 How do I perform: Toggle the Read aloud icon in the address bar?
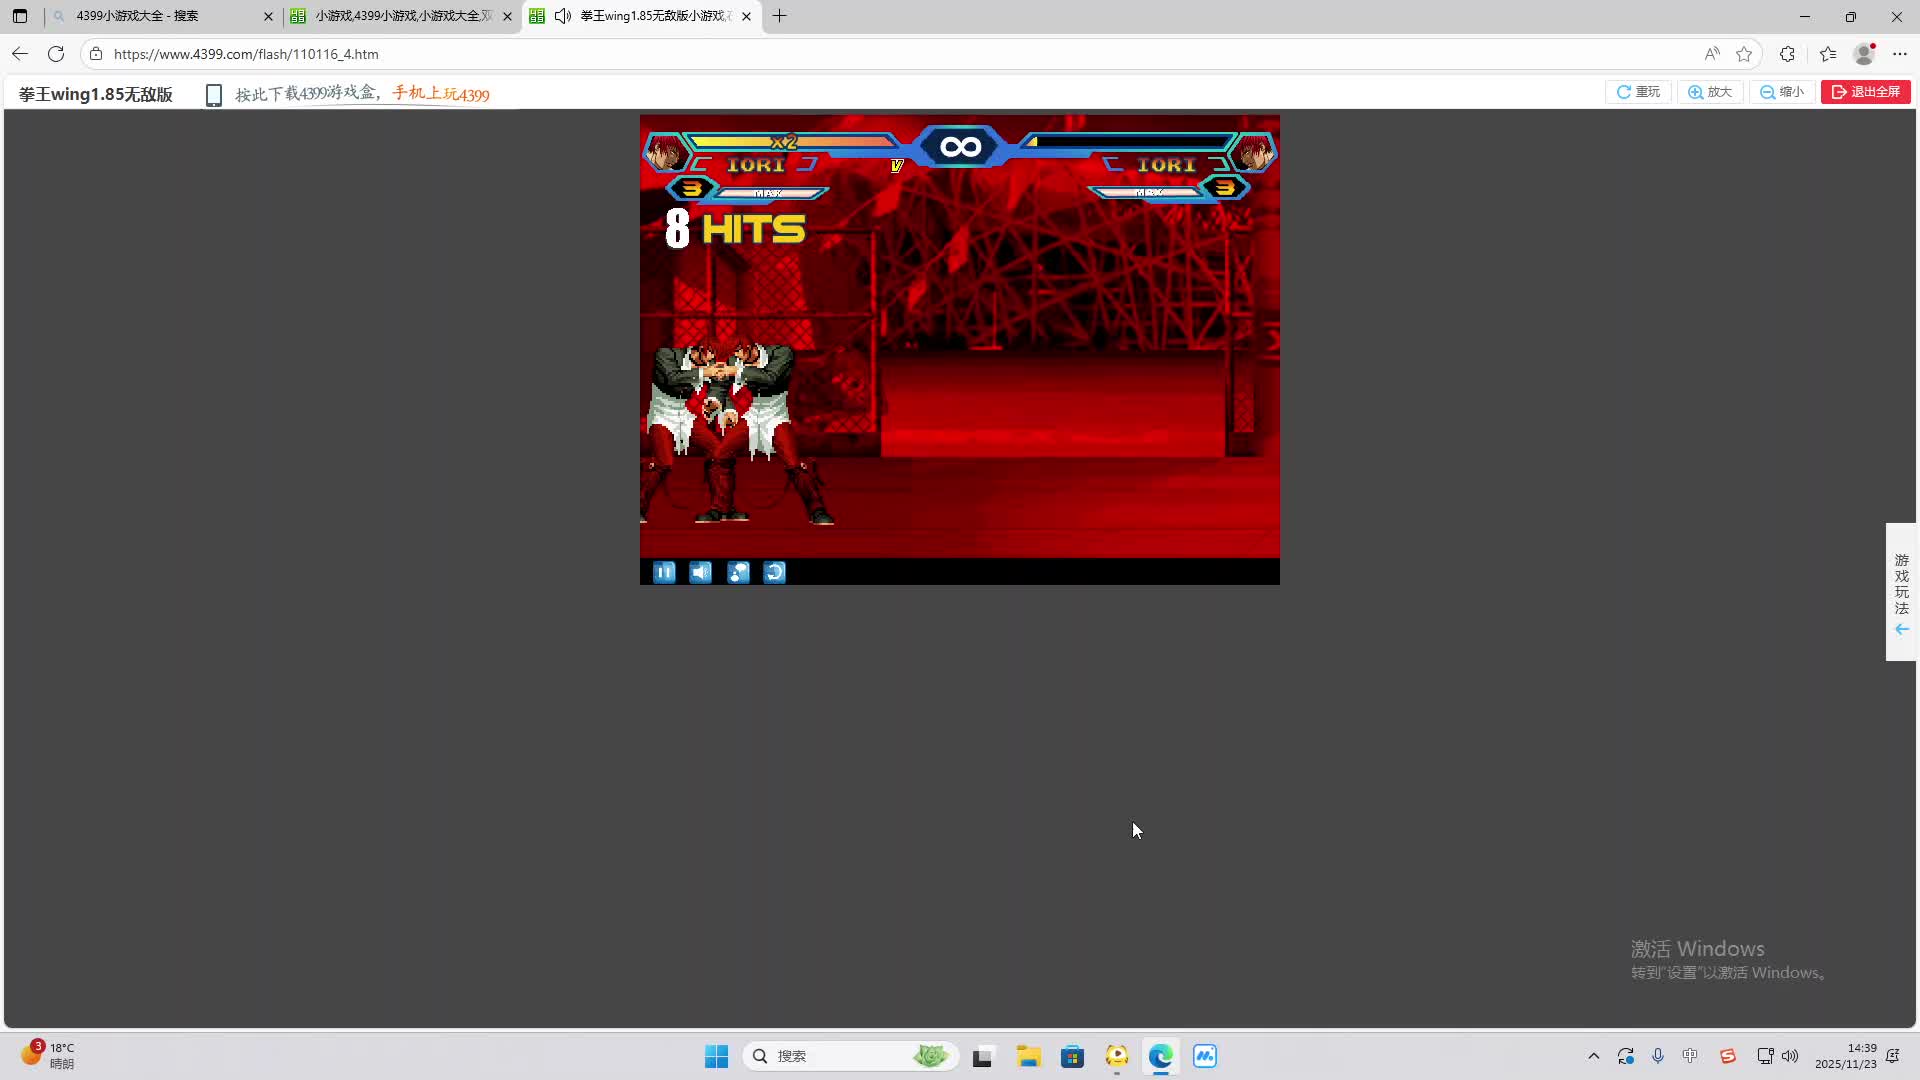[x=1712, y=54]
